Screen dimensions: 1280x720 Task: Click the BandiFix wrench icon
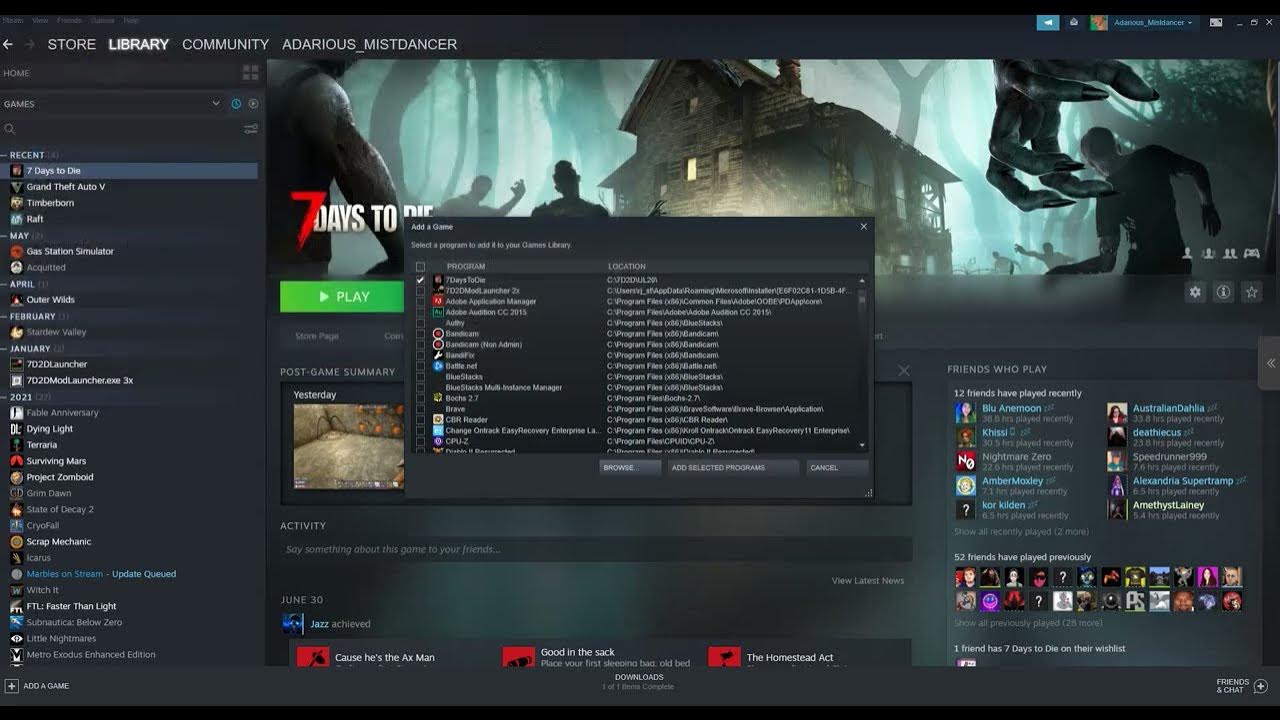(x=438, y=355)
